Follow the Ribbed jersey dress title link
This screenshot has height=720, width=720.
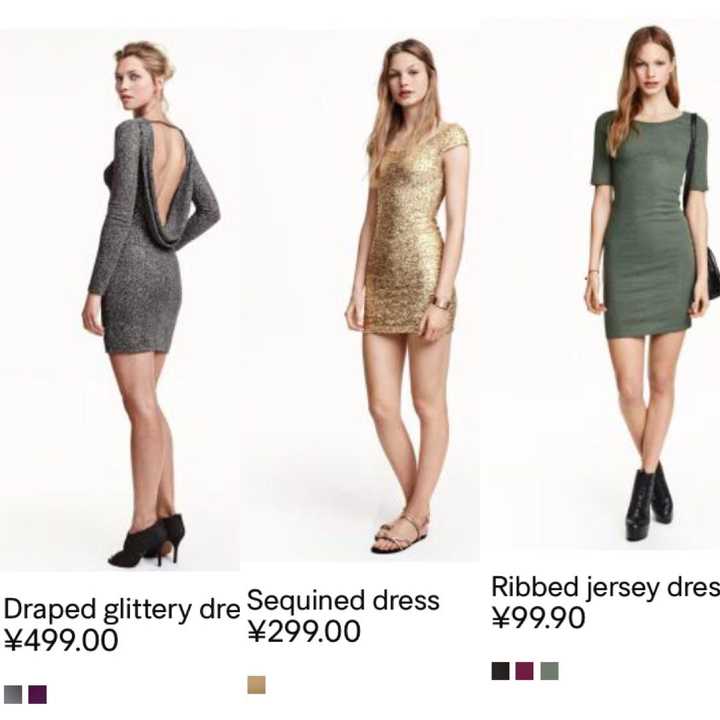pyautogui.click(x=606, y=587)
